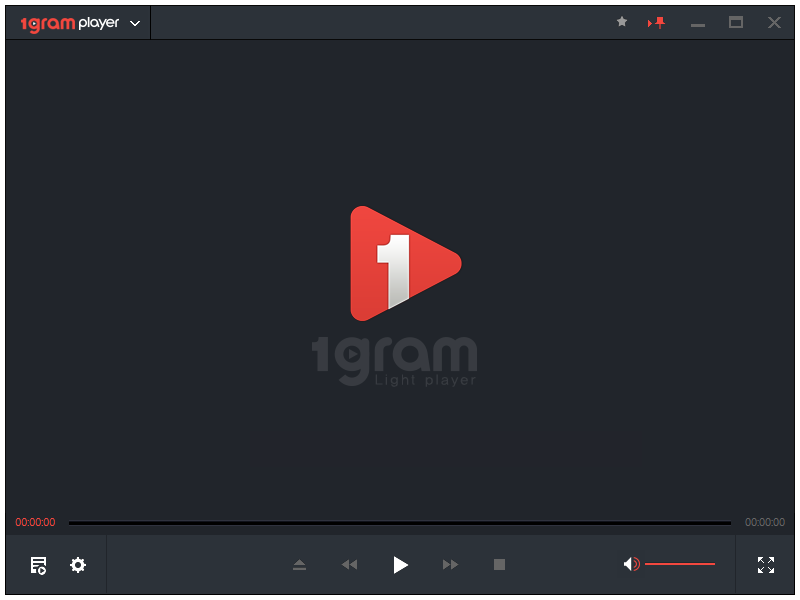The width and height of the screenshot is (800, 600).
Task: Click the eject button to open a file
Action: [299, 565]
